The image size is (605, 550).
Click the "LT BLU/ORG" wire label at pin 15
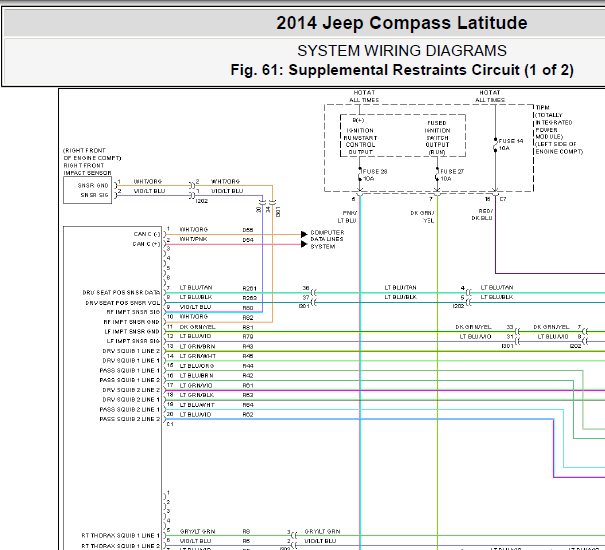(197, 366)
